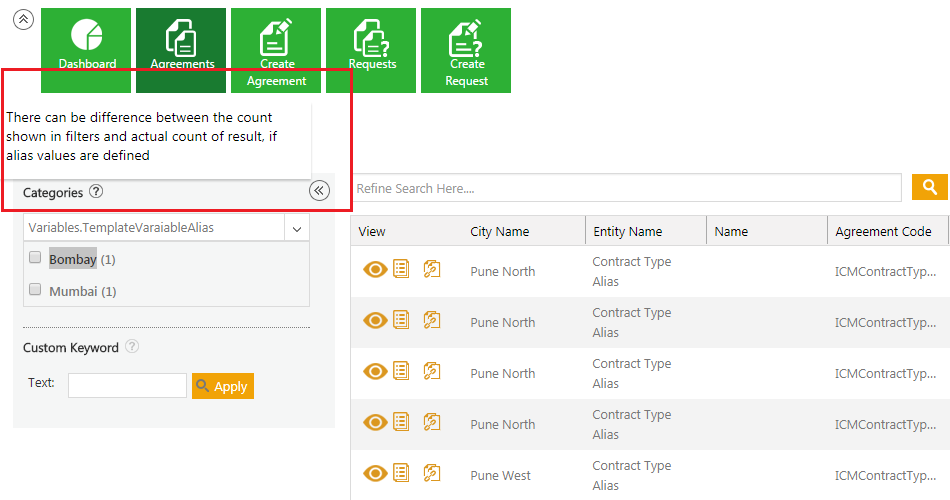This screenshot has height=500, width=950.
Task: Click the help icon next to Categories
Action: (96, 192)
